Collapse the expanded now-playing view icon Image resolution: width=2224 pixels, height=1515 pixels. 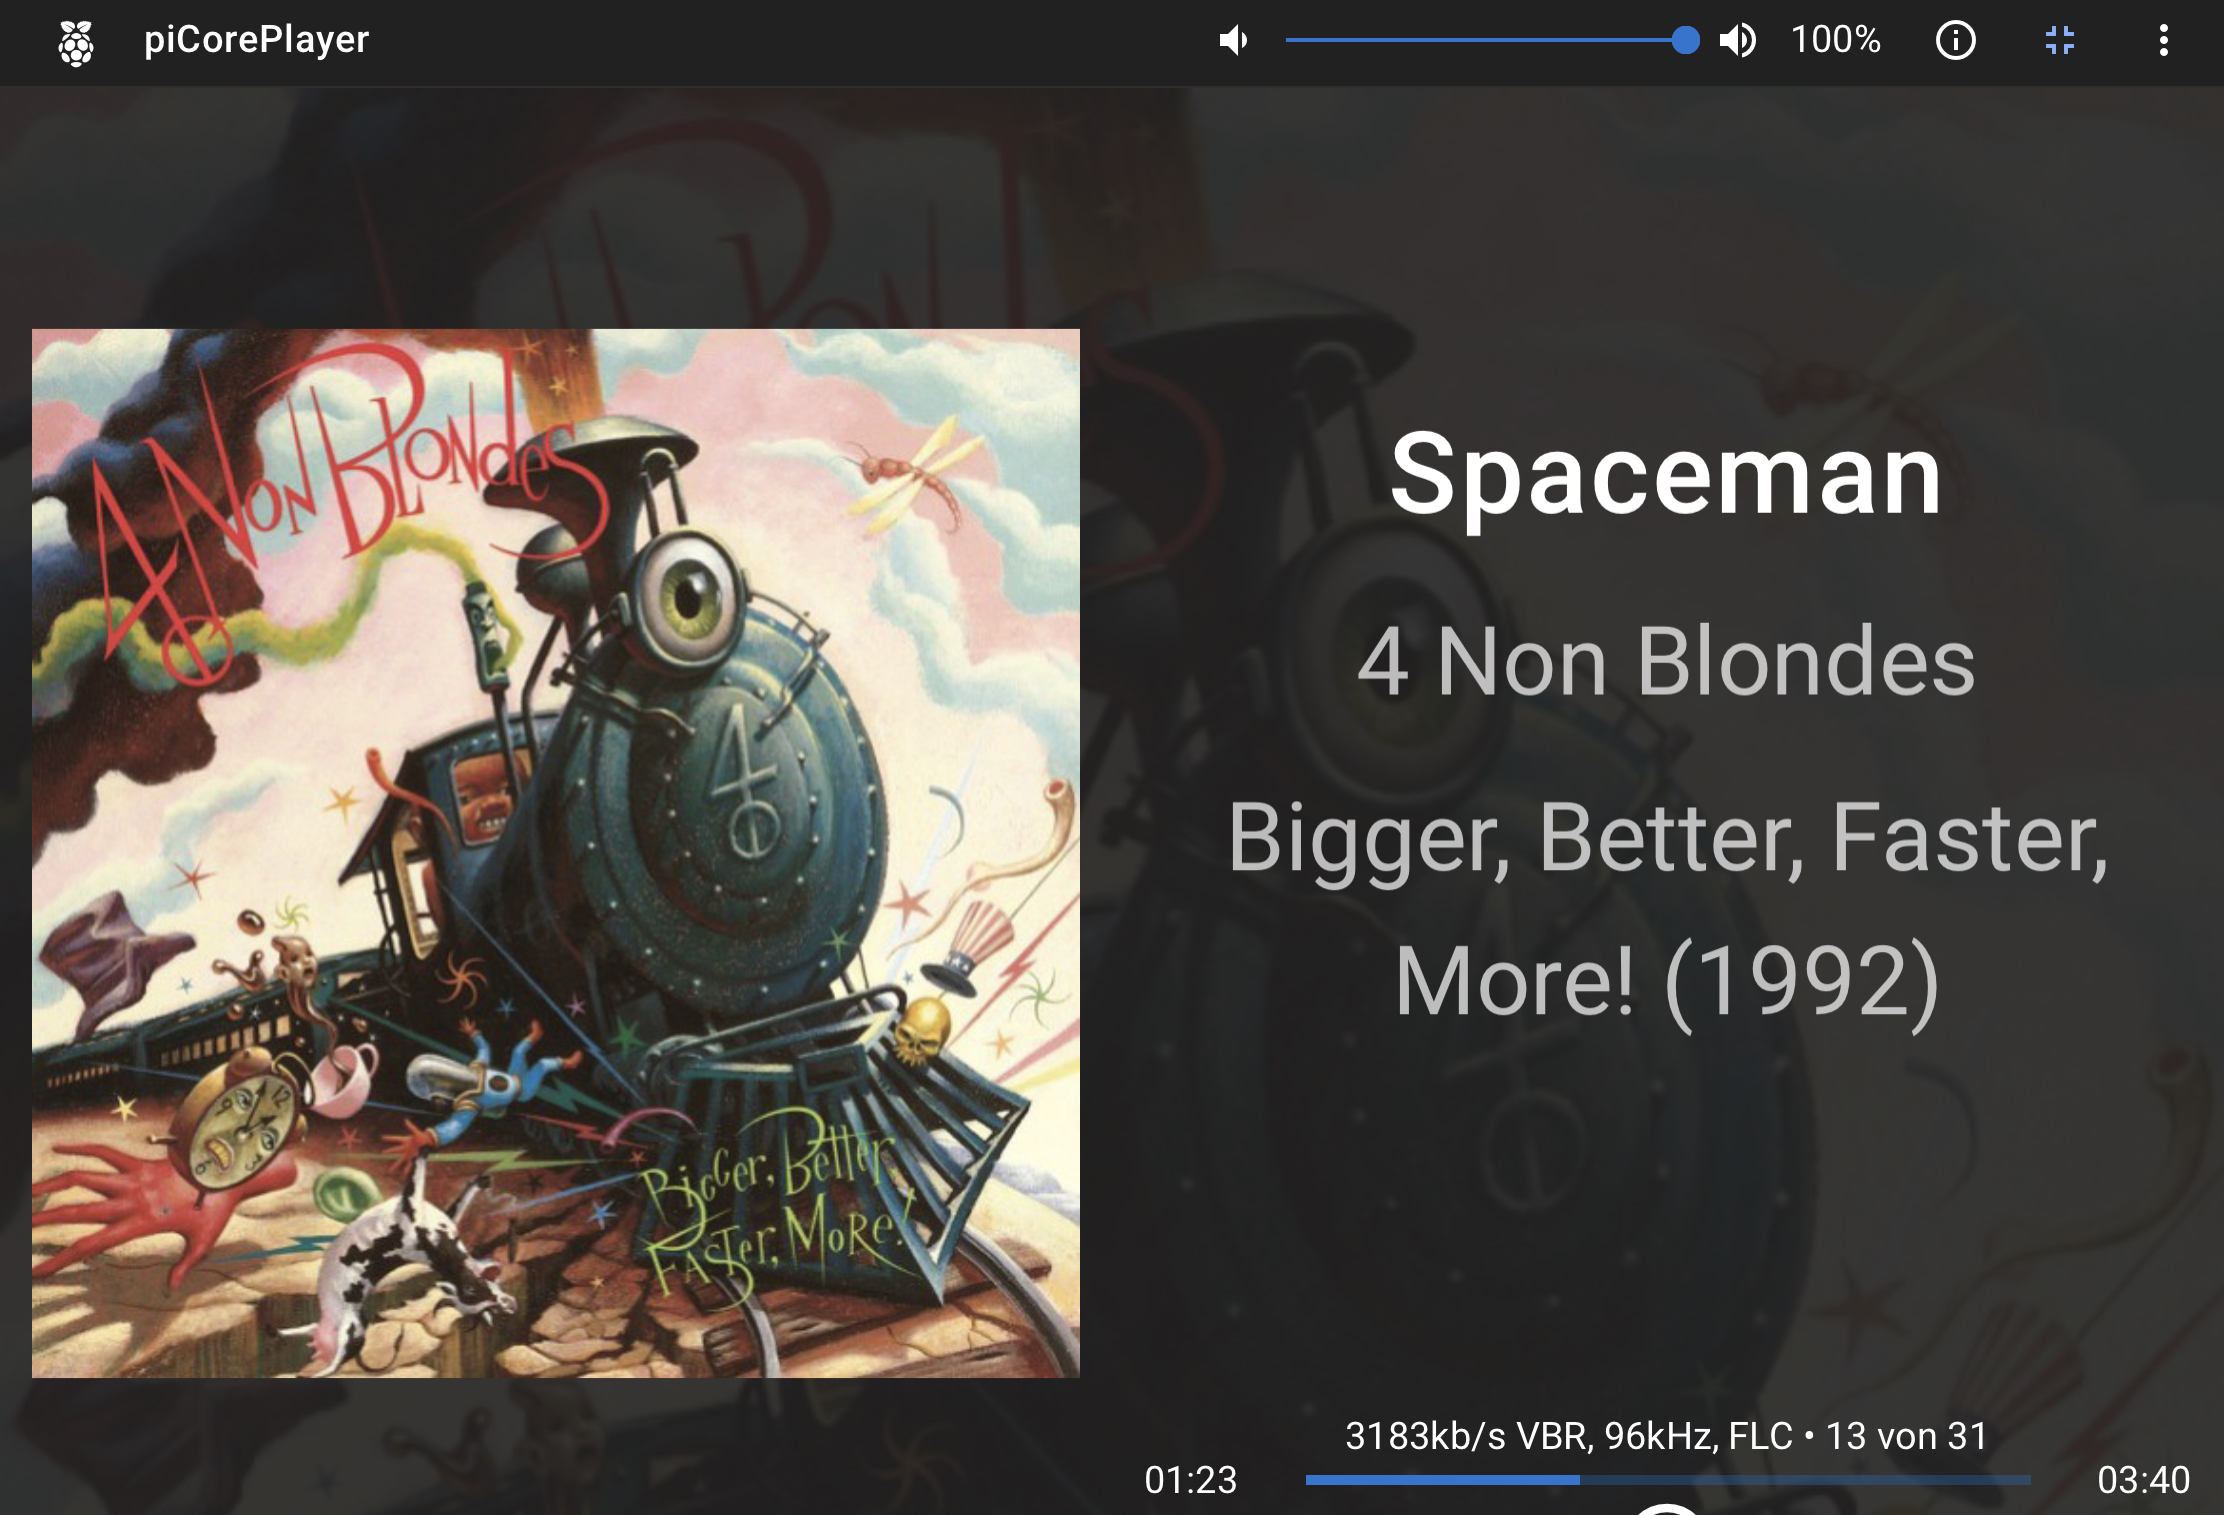(x=2060, y=40)
